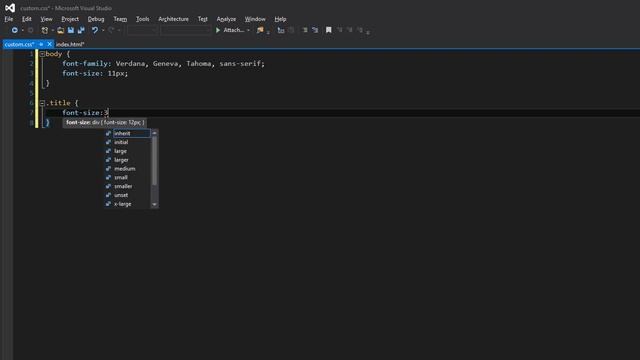Click the toolbar icon left of the indent icons
Image resolution: width=640 pixels, height=360 pixels.
(281, 30)
